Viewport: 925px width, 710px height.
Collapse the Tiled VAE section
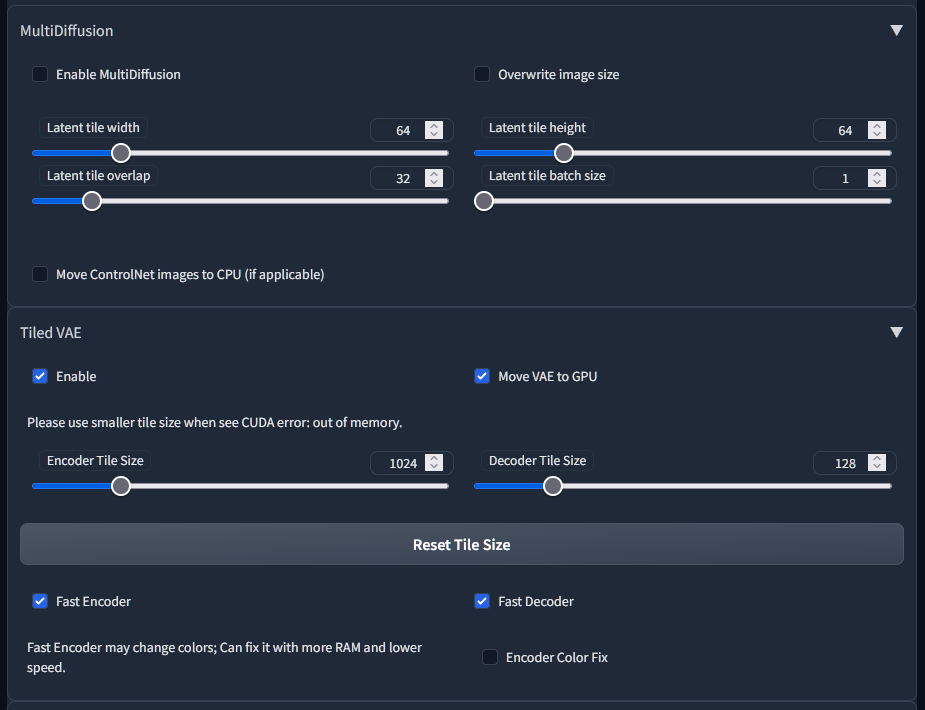[x=897, y=332]
